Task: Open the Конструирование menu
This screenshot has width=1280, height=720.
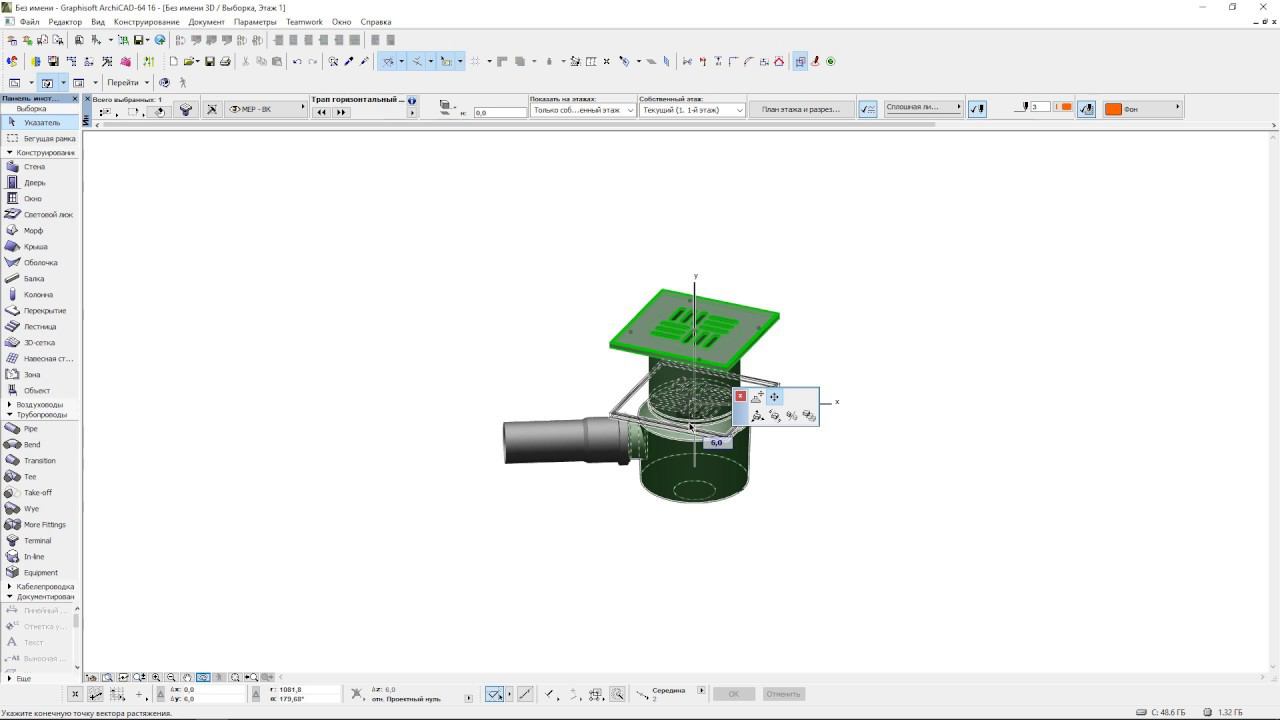Action: click(x=146, y=22)
